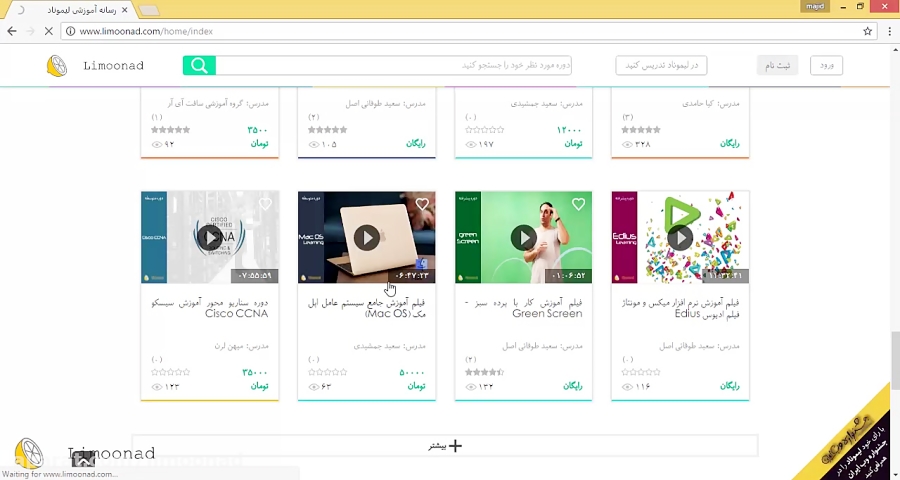Open the Green Screen course title link
Image resolution: width=900 pixels, height=480 pixels.
click(523, 308)
